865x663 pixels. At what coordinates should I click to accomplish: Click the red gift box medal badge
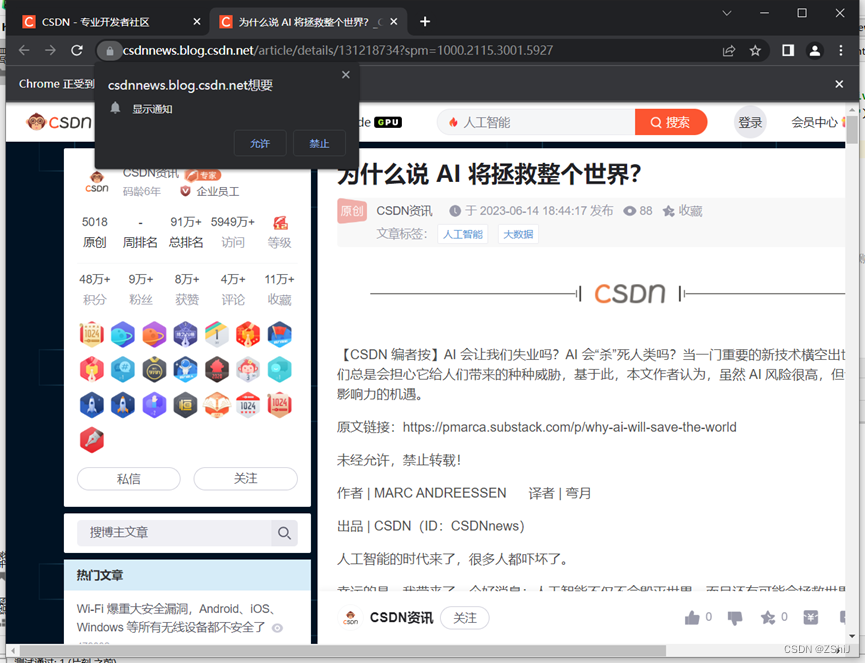click(x=248, y=334)
